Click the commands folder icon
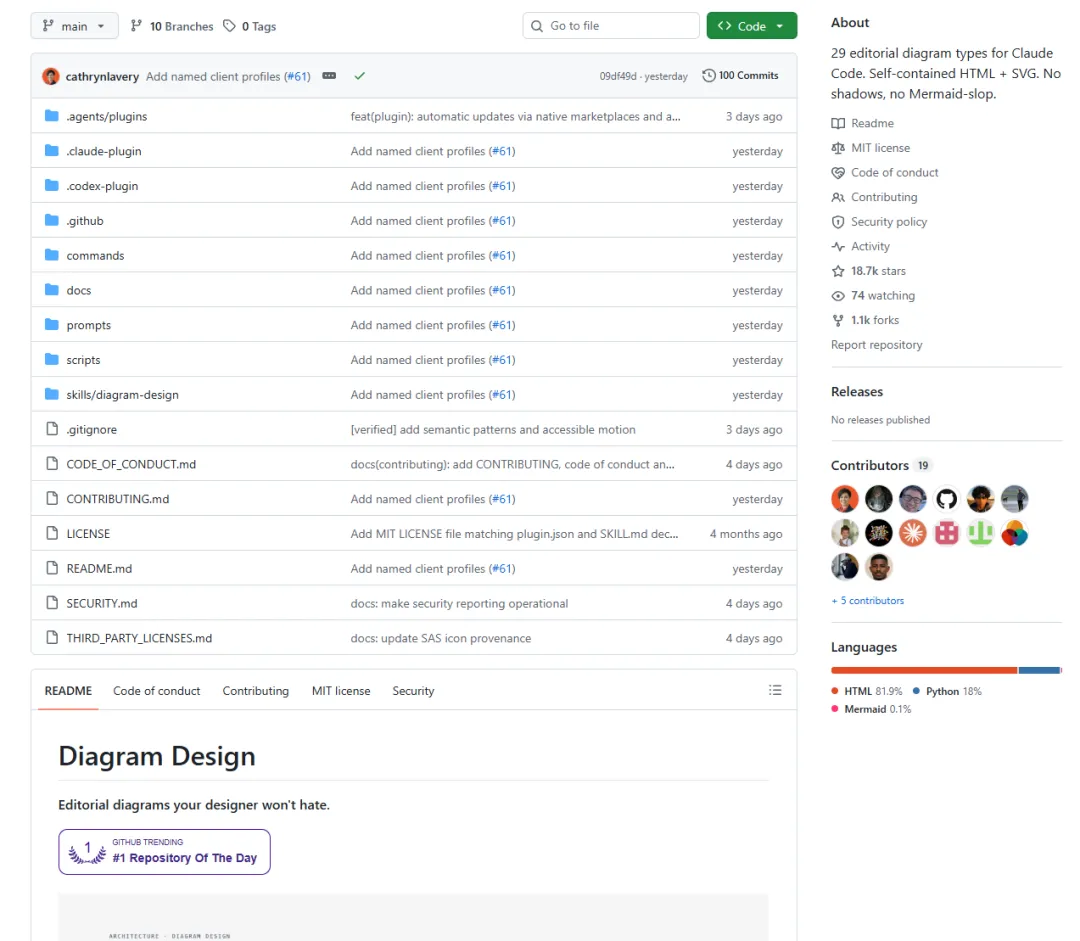Image resolution: width=1080 pixels, height=941 pixels. point(52,255)
